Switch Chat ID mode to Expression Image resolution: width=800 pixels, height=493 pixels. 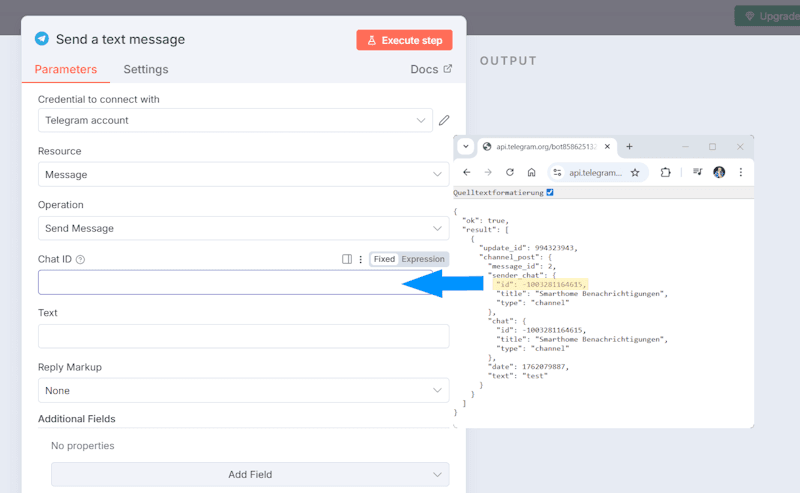point(423,259)
